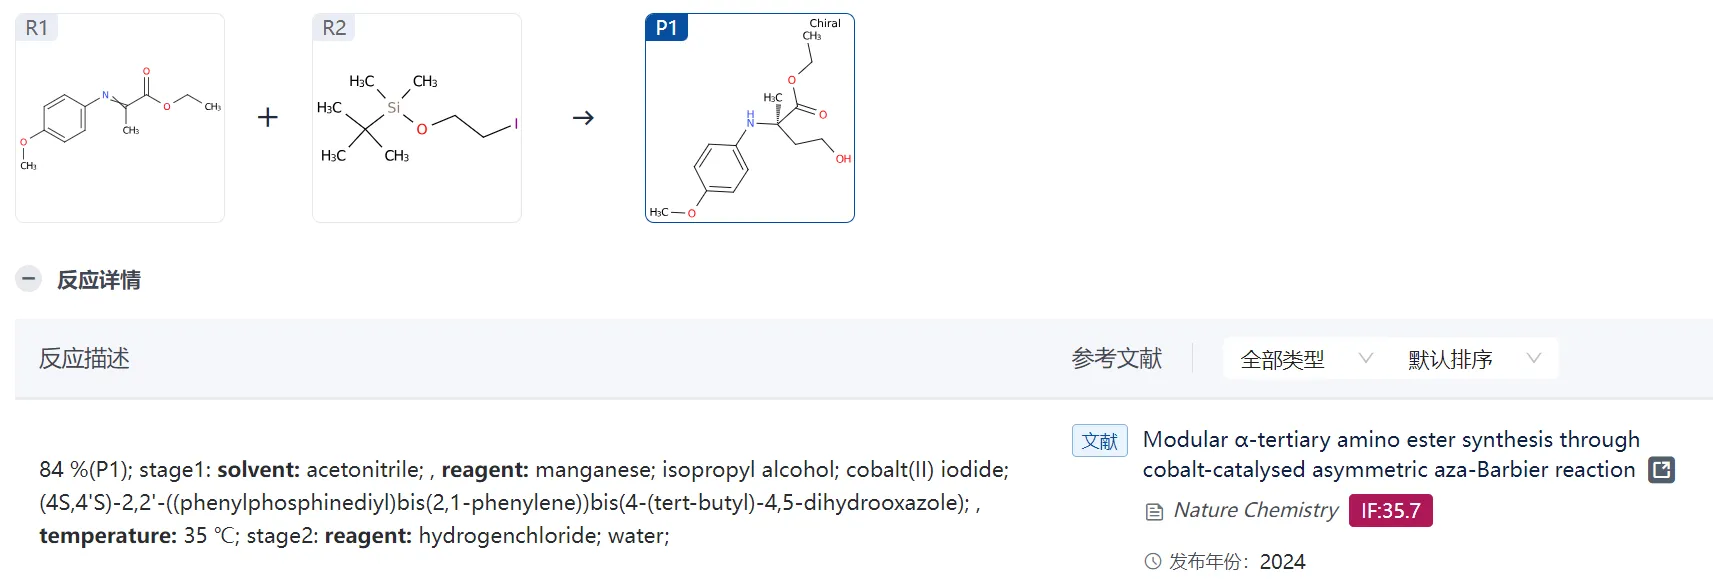The image size is (1713, 579).
Task: Click the red IF:35.7 impact factor badge
Action: [1390, 511]
